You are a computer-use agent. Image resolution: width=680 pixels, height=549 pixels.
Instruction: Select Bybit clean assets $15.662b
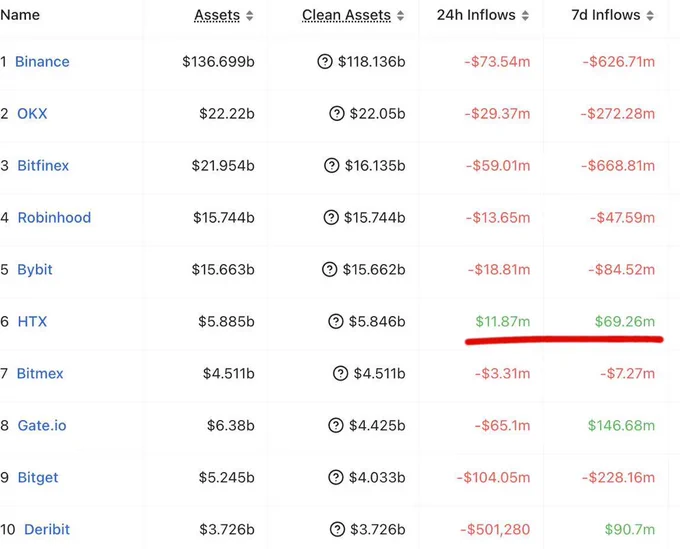point(374,269)
